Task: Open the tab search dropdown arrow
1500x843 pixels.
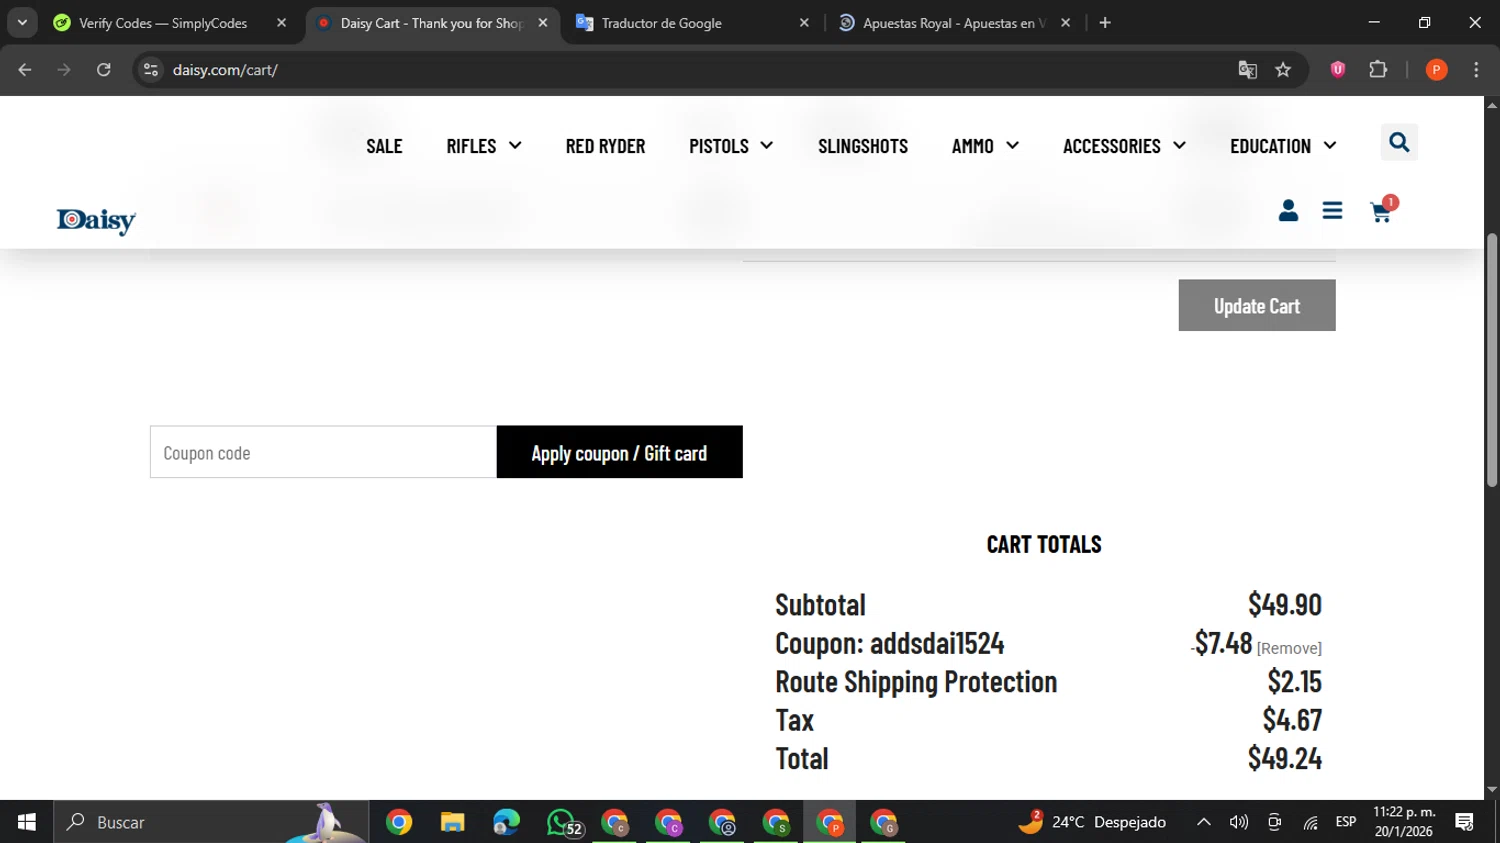Action: tap(22, 23)
